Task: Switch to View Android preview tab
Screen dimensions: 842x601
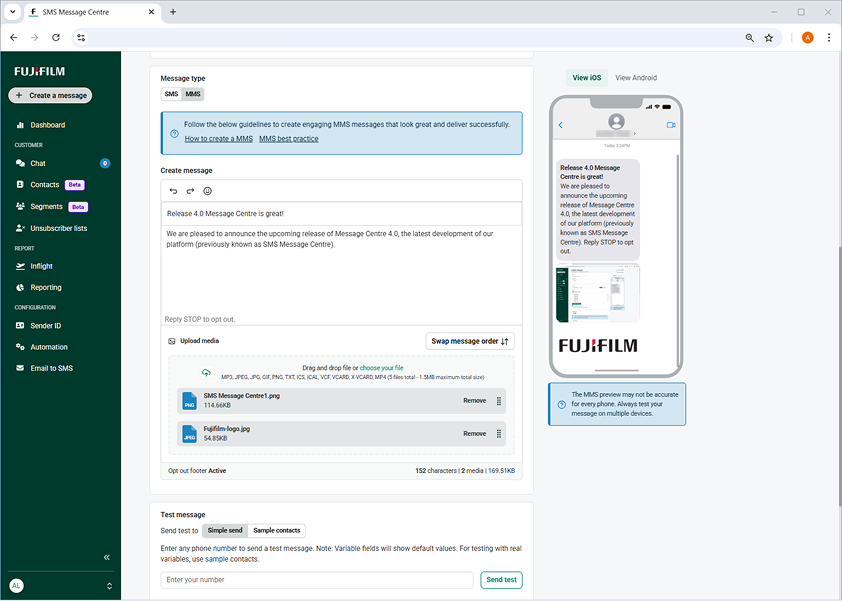Action: click(636, 78)
